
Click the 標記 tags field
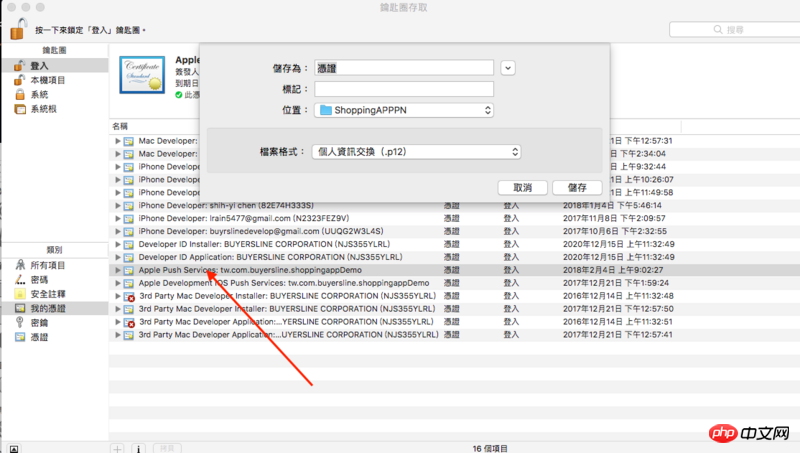[x=404, y=89]
